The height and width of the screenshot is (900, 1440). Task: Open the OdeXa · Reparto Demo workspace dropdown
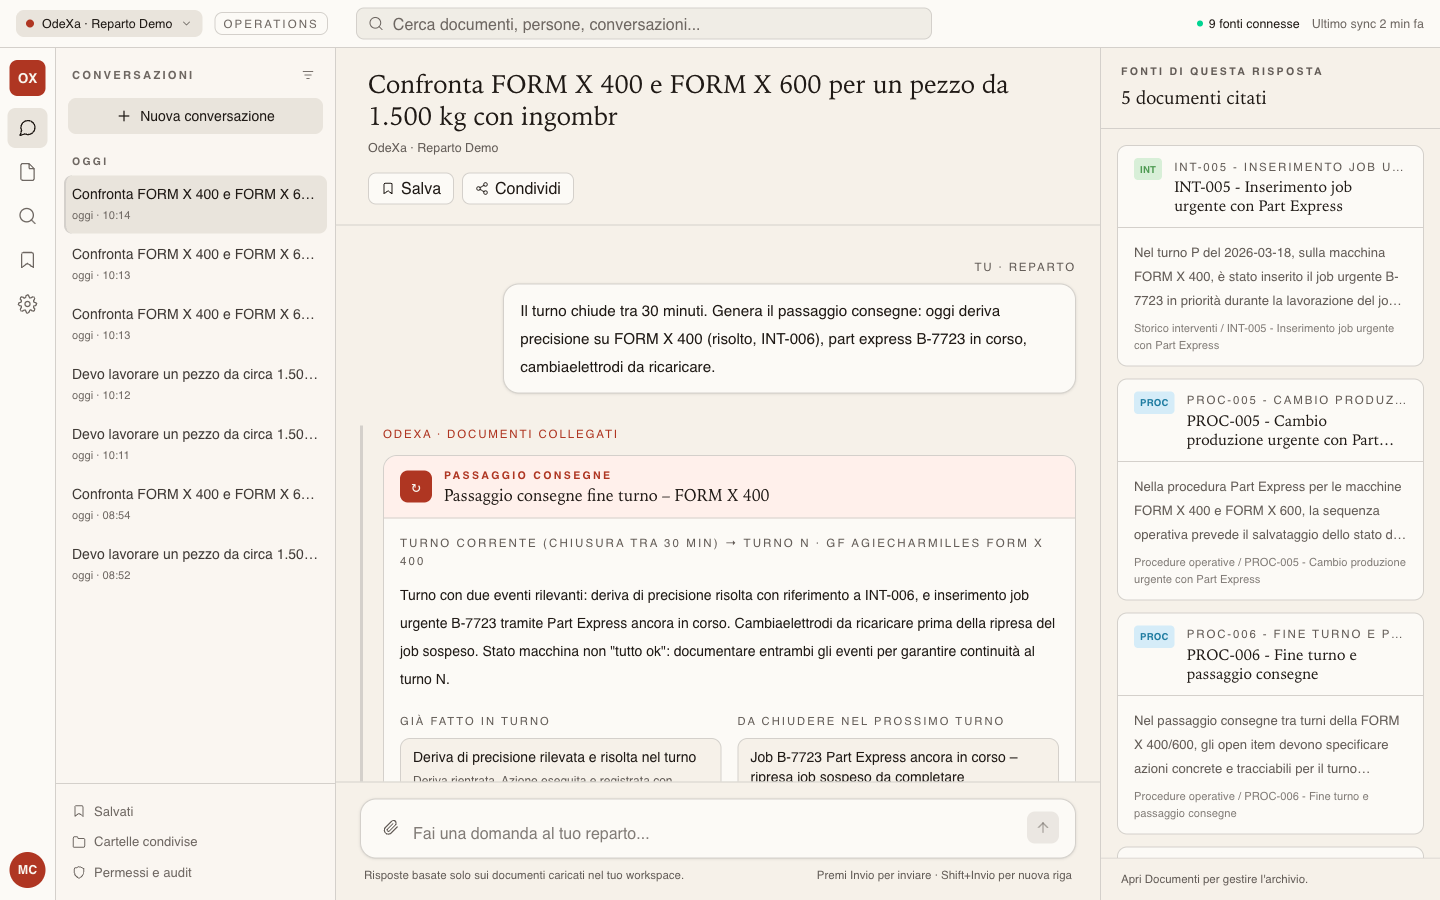(x=108, y=22)
